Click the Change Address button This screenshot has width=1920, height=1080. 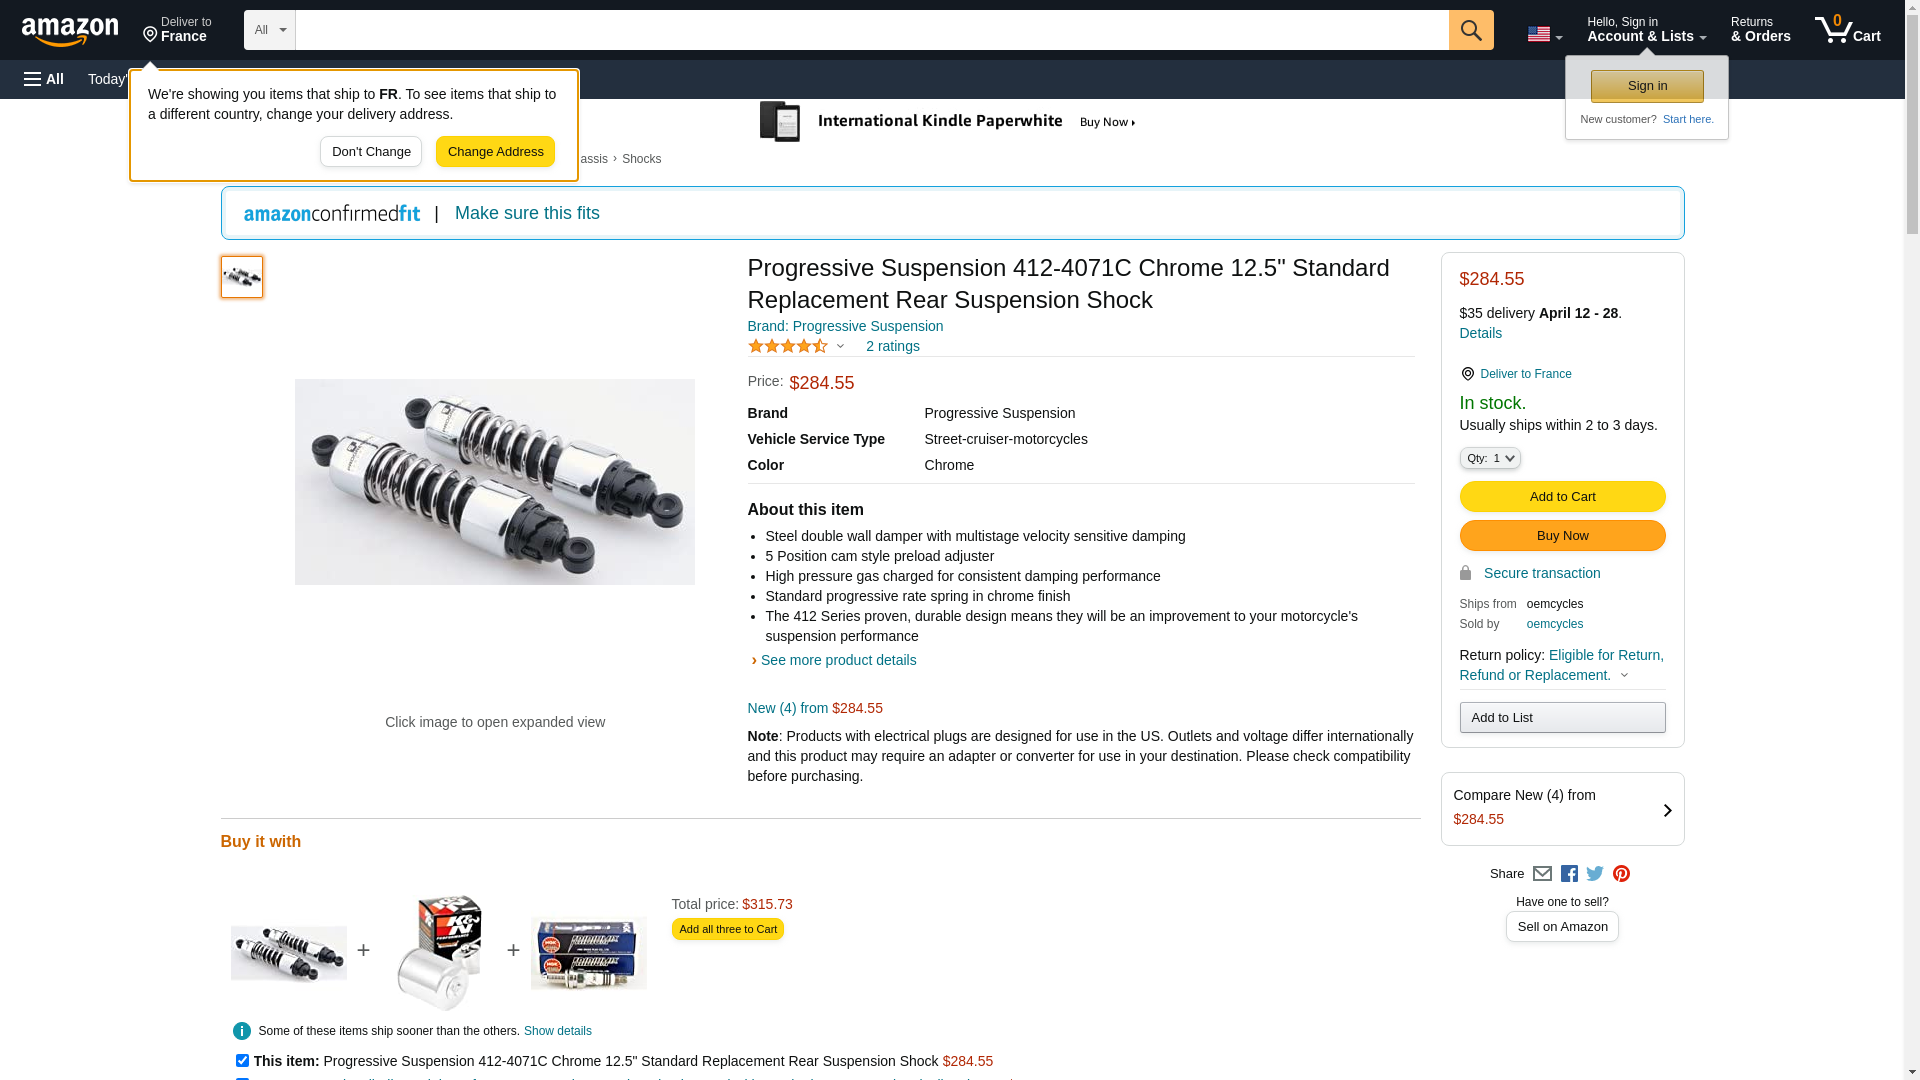click(495, 152)
